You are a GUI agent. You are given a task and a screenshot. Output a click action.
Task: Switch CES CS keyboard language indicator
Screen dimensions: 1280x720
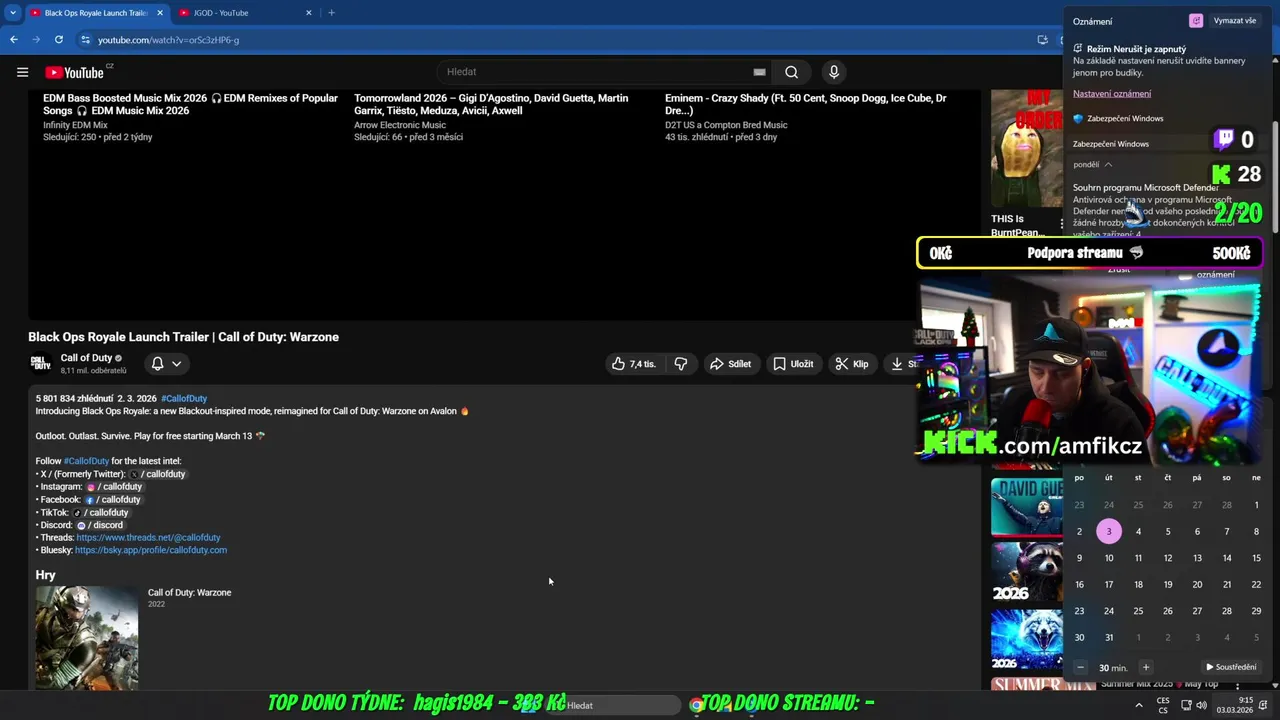pyautogui.click(x=1163, y=705)
